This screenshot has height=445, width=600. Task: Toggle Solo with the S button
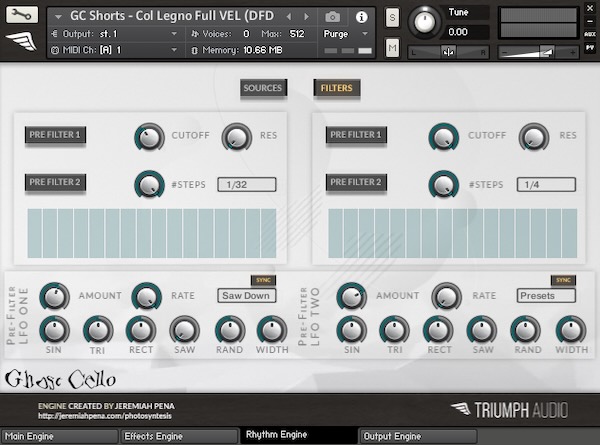(392, 18)
